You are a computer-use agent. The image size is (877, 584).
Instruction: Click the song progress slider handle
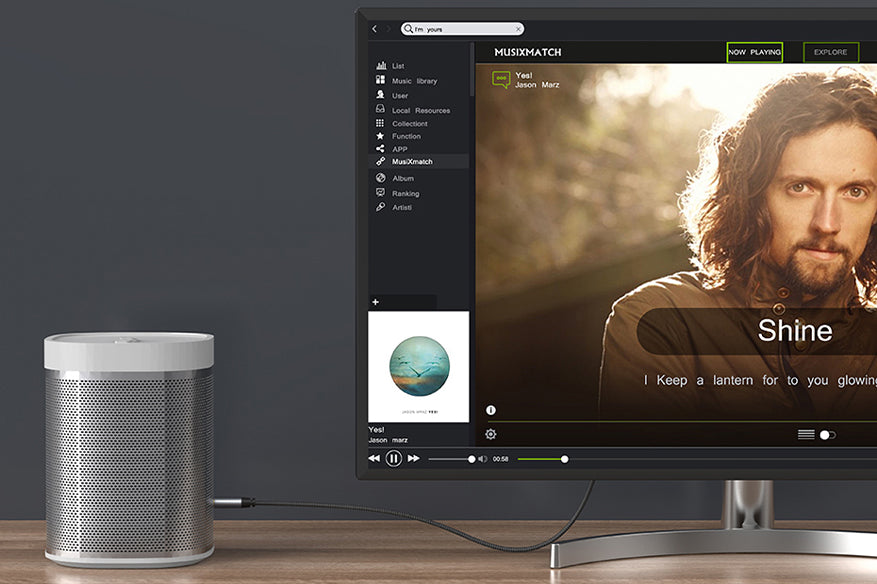pos(564,459)
